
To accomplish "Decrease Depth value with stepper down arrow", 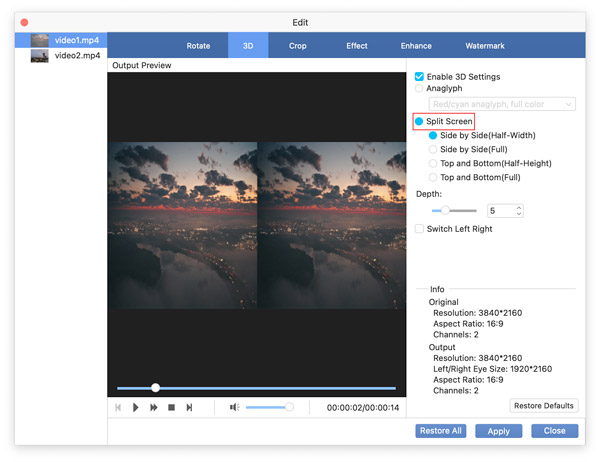I will (x=519, y=214).
